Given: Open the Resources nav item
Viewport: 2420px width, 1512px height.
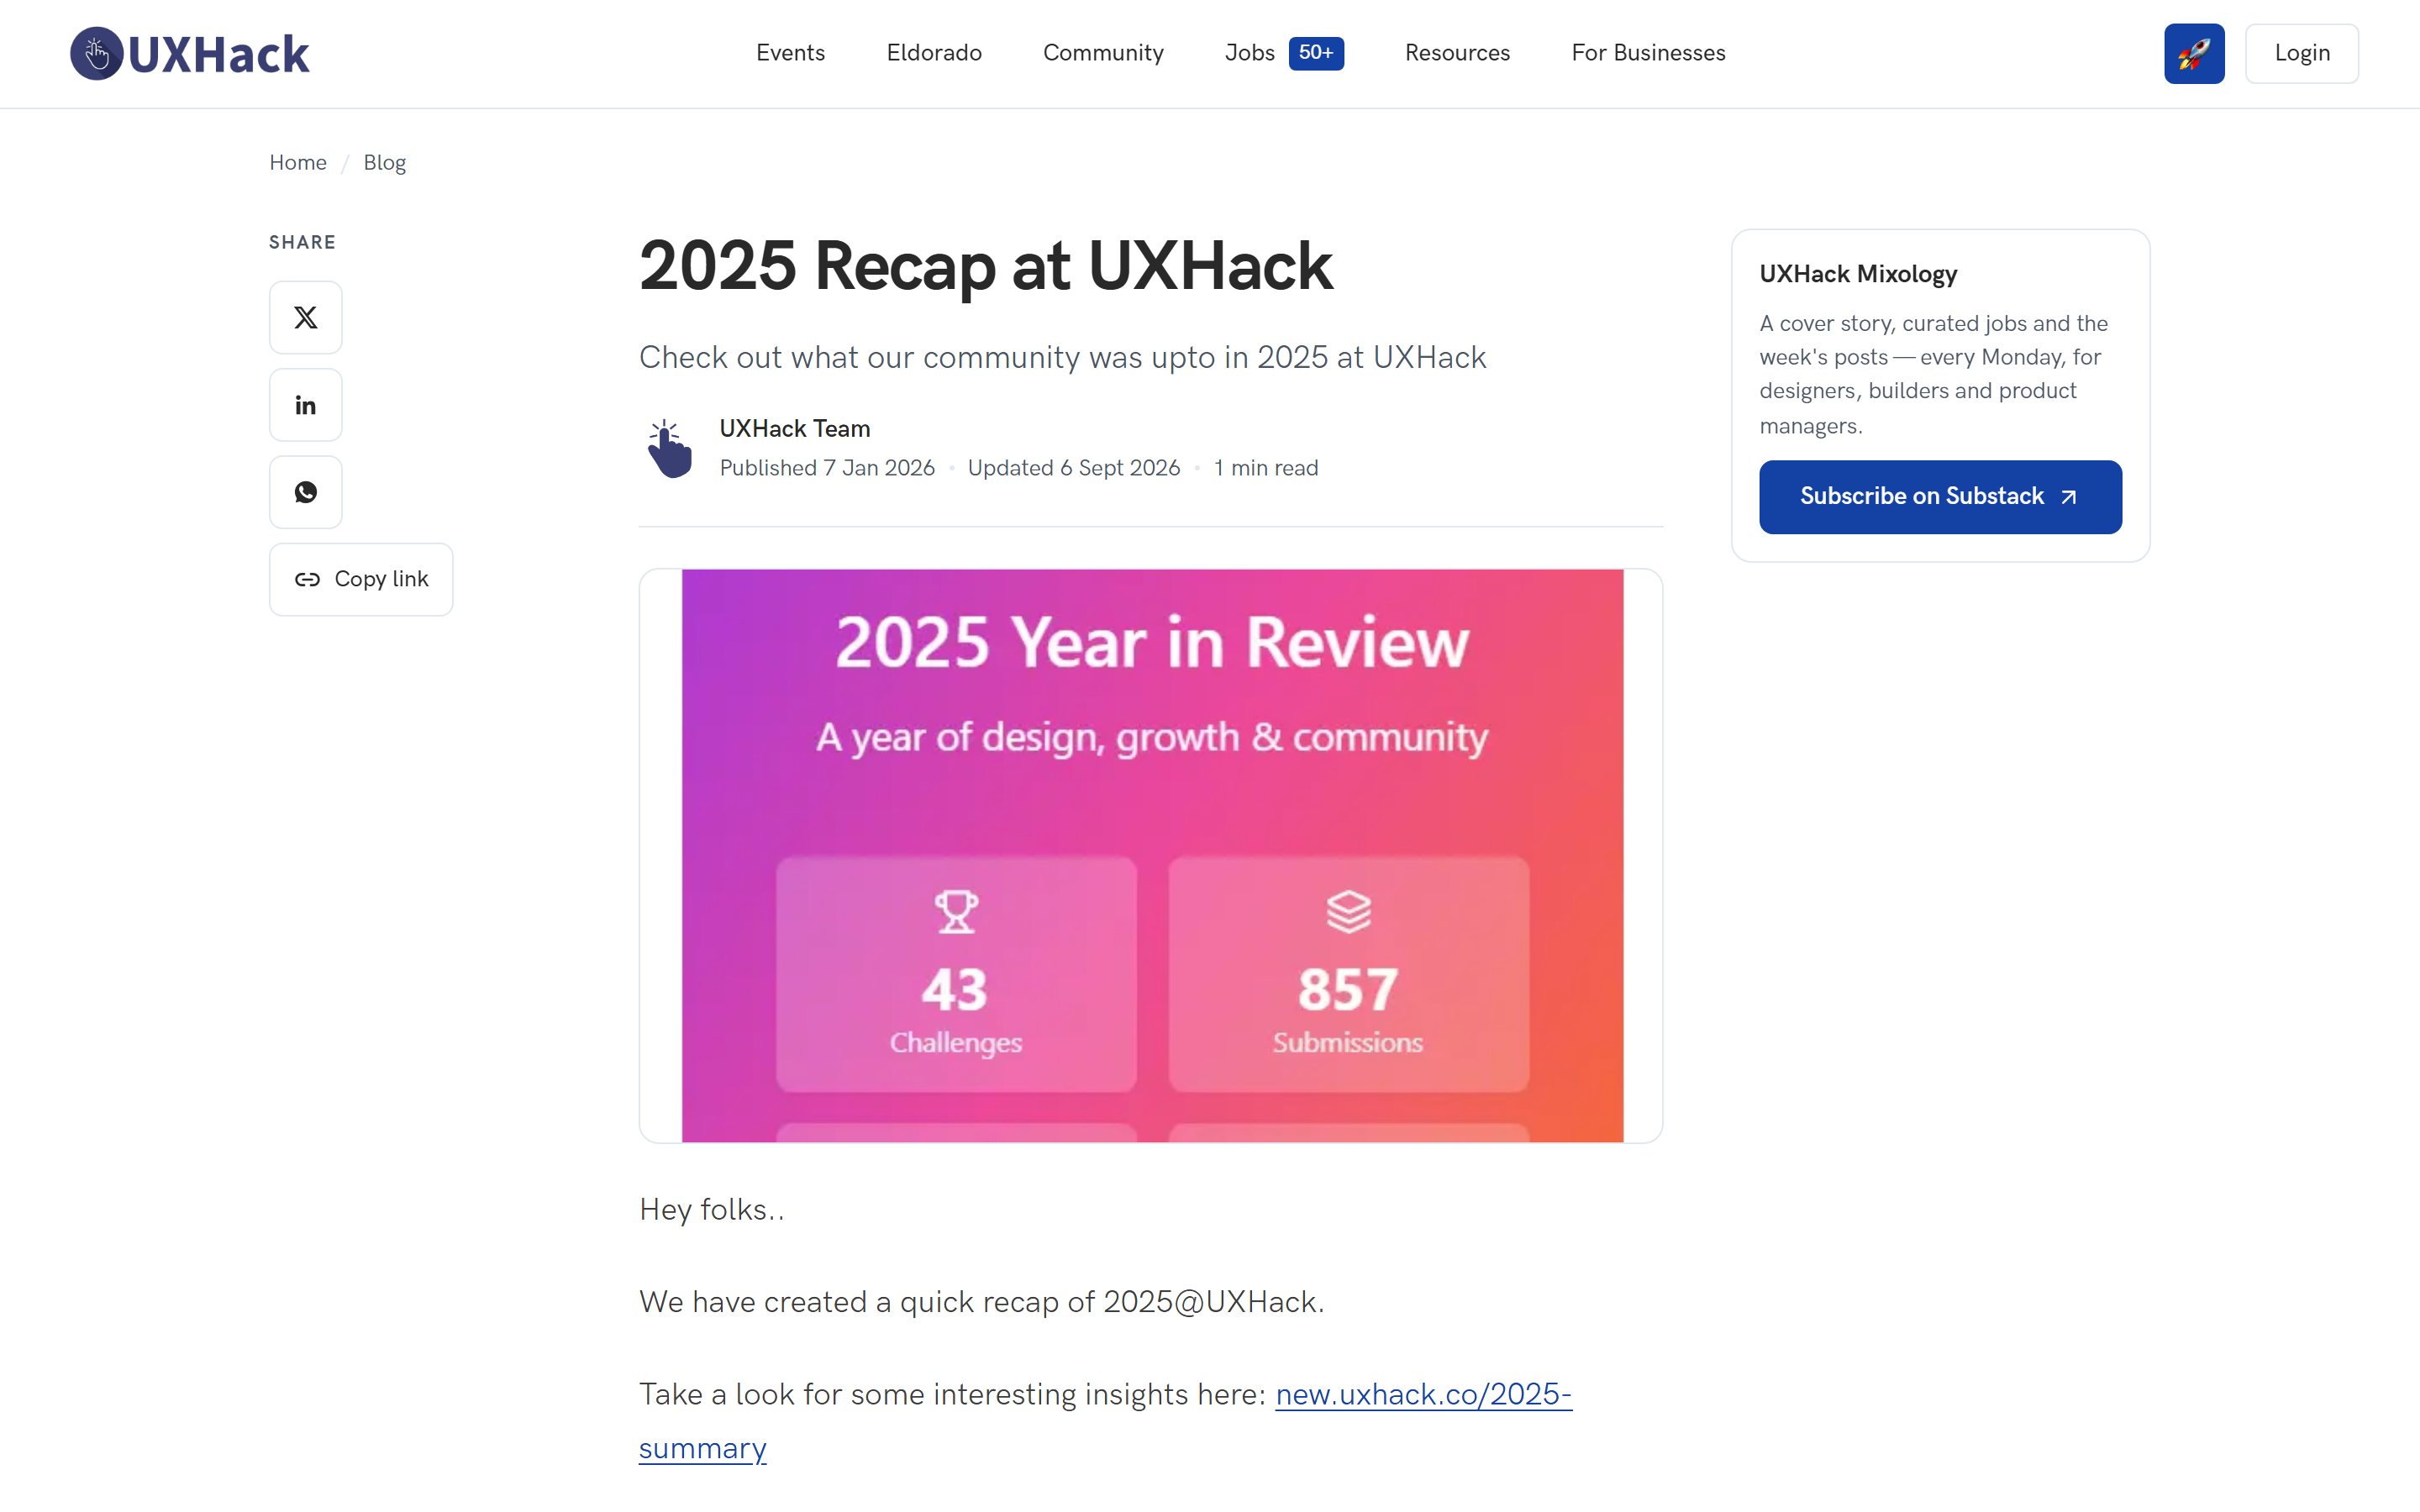Looking at the screenshot, I should point(1457,53).
